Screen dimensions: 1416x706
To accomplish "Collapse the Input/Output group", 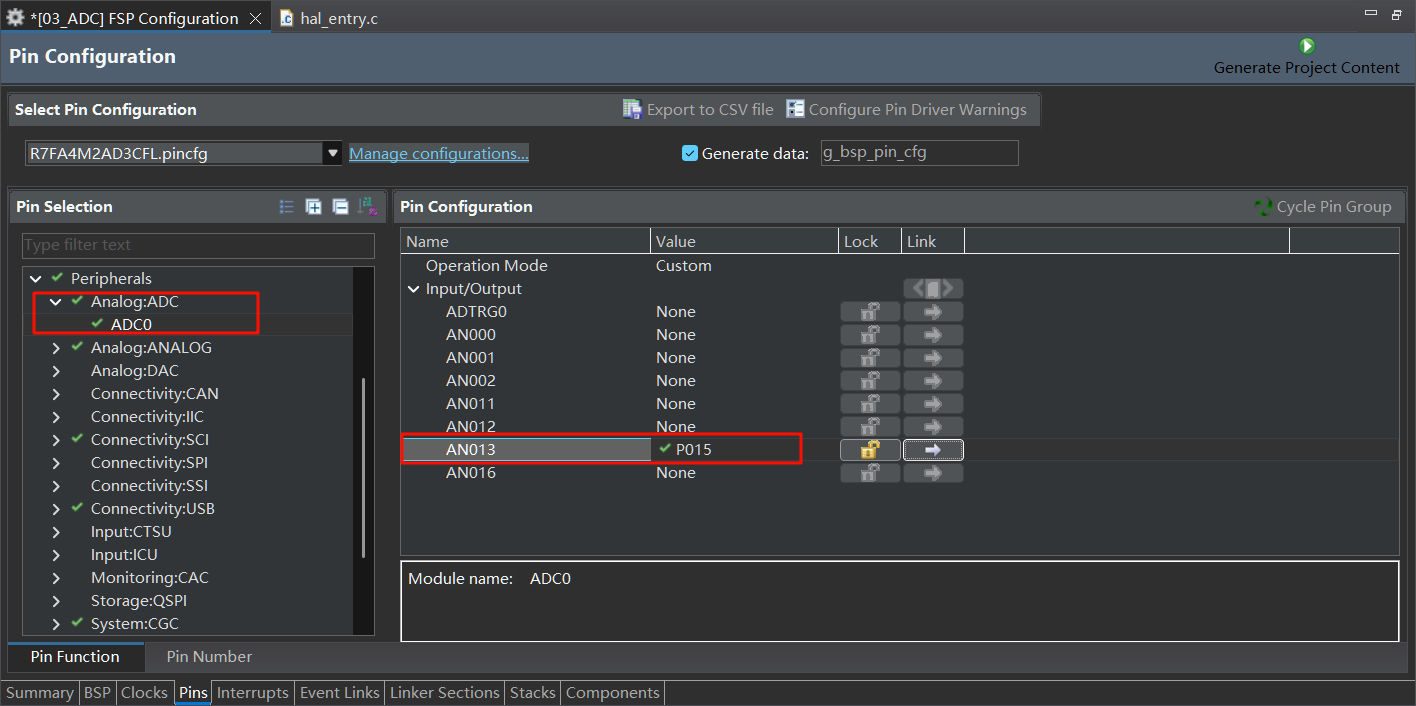I will (413, 289).
